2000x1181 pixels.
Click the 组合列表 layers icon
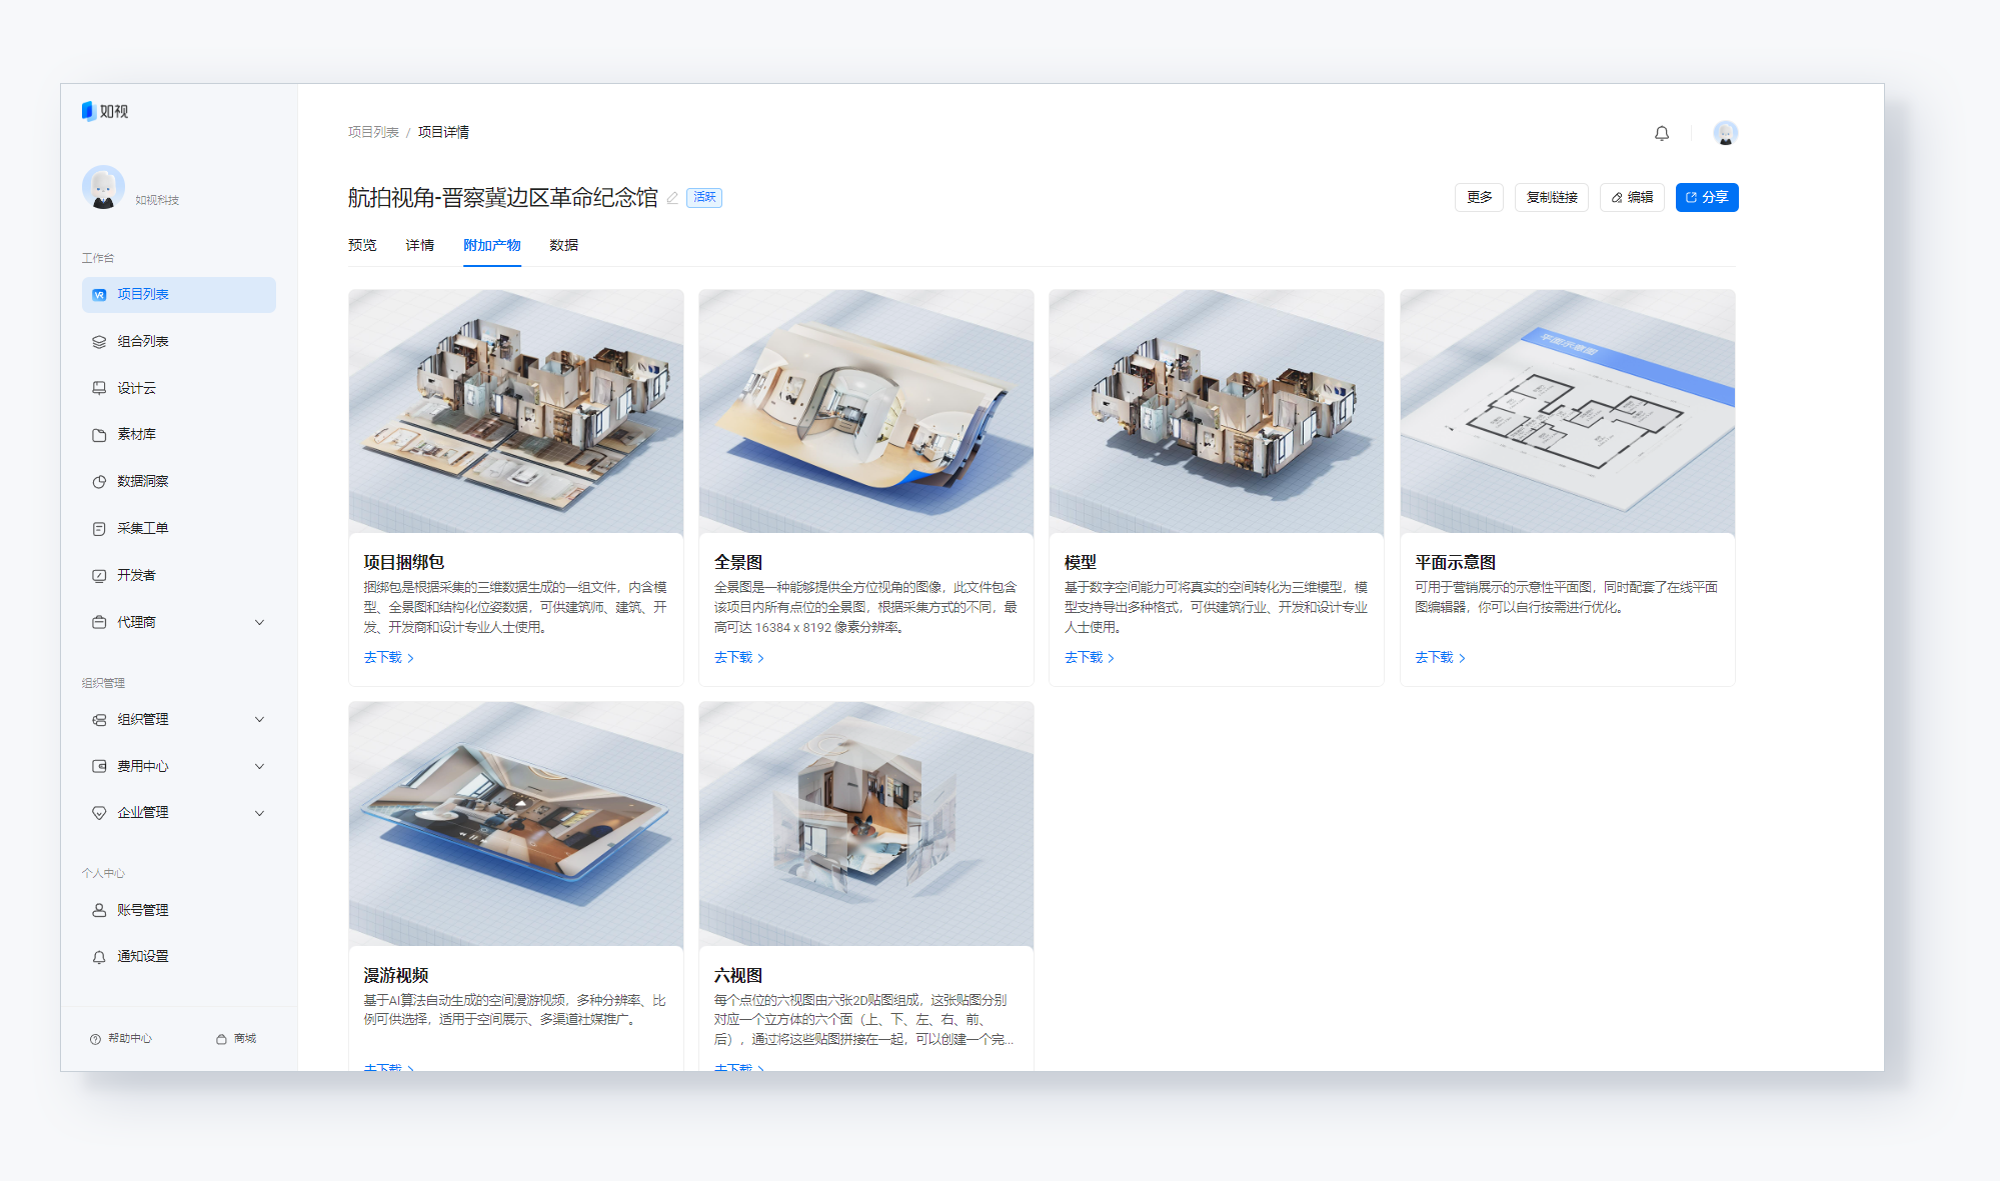(x=99, y=342)
